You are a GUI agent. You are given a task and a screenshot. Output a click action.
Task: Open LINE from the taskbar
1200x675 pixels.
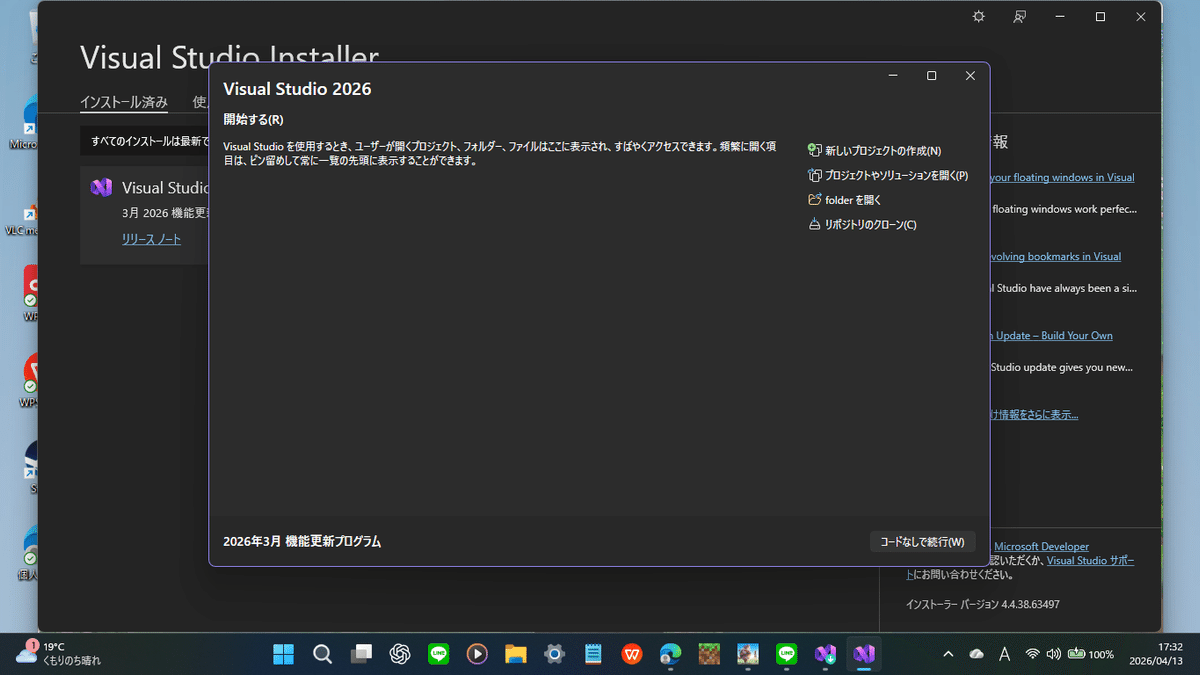point(438,654)
